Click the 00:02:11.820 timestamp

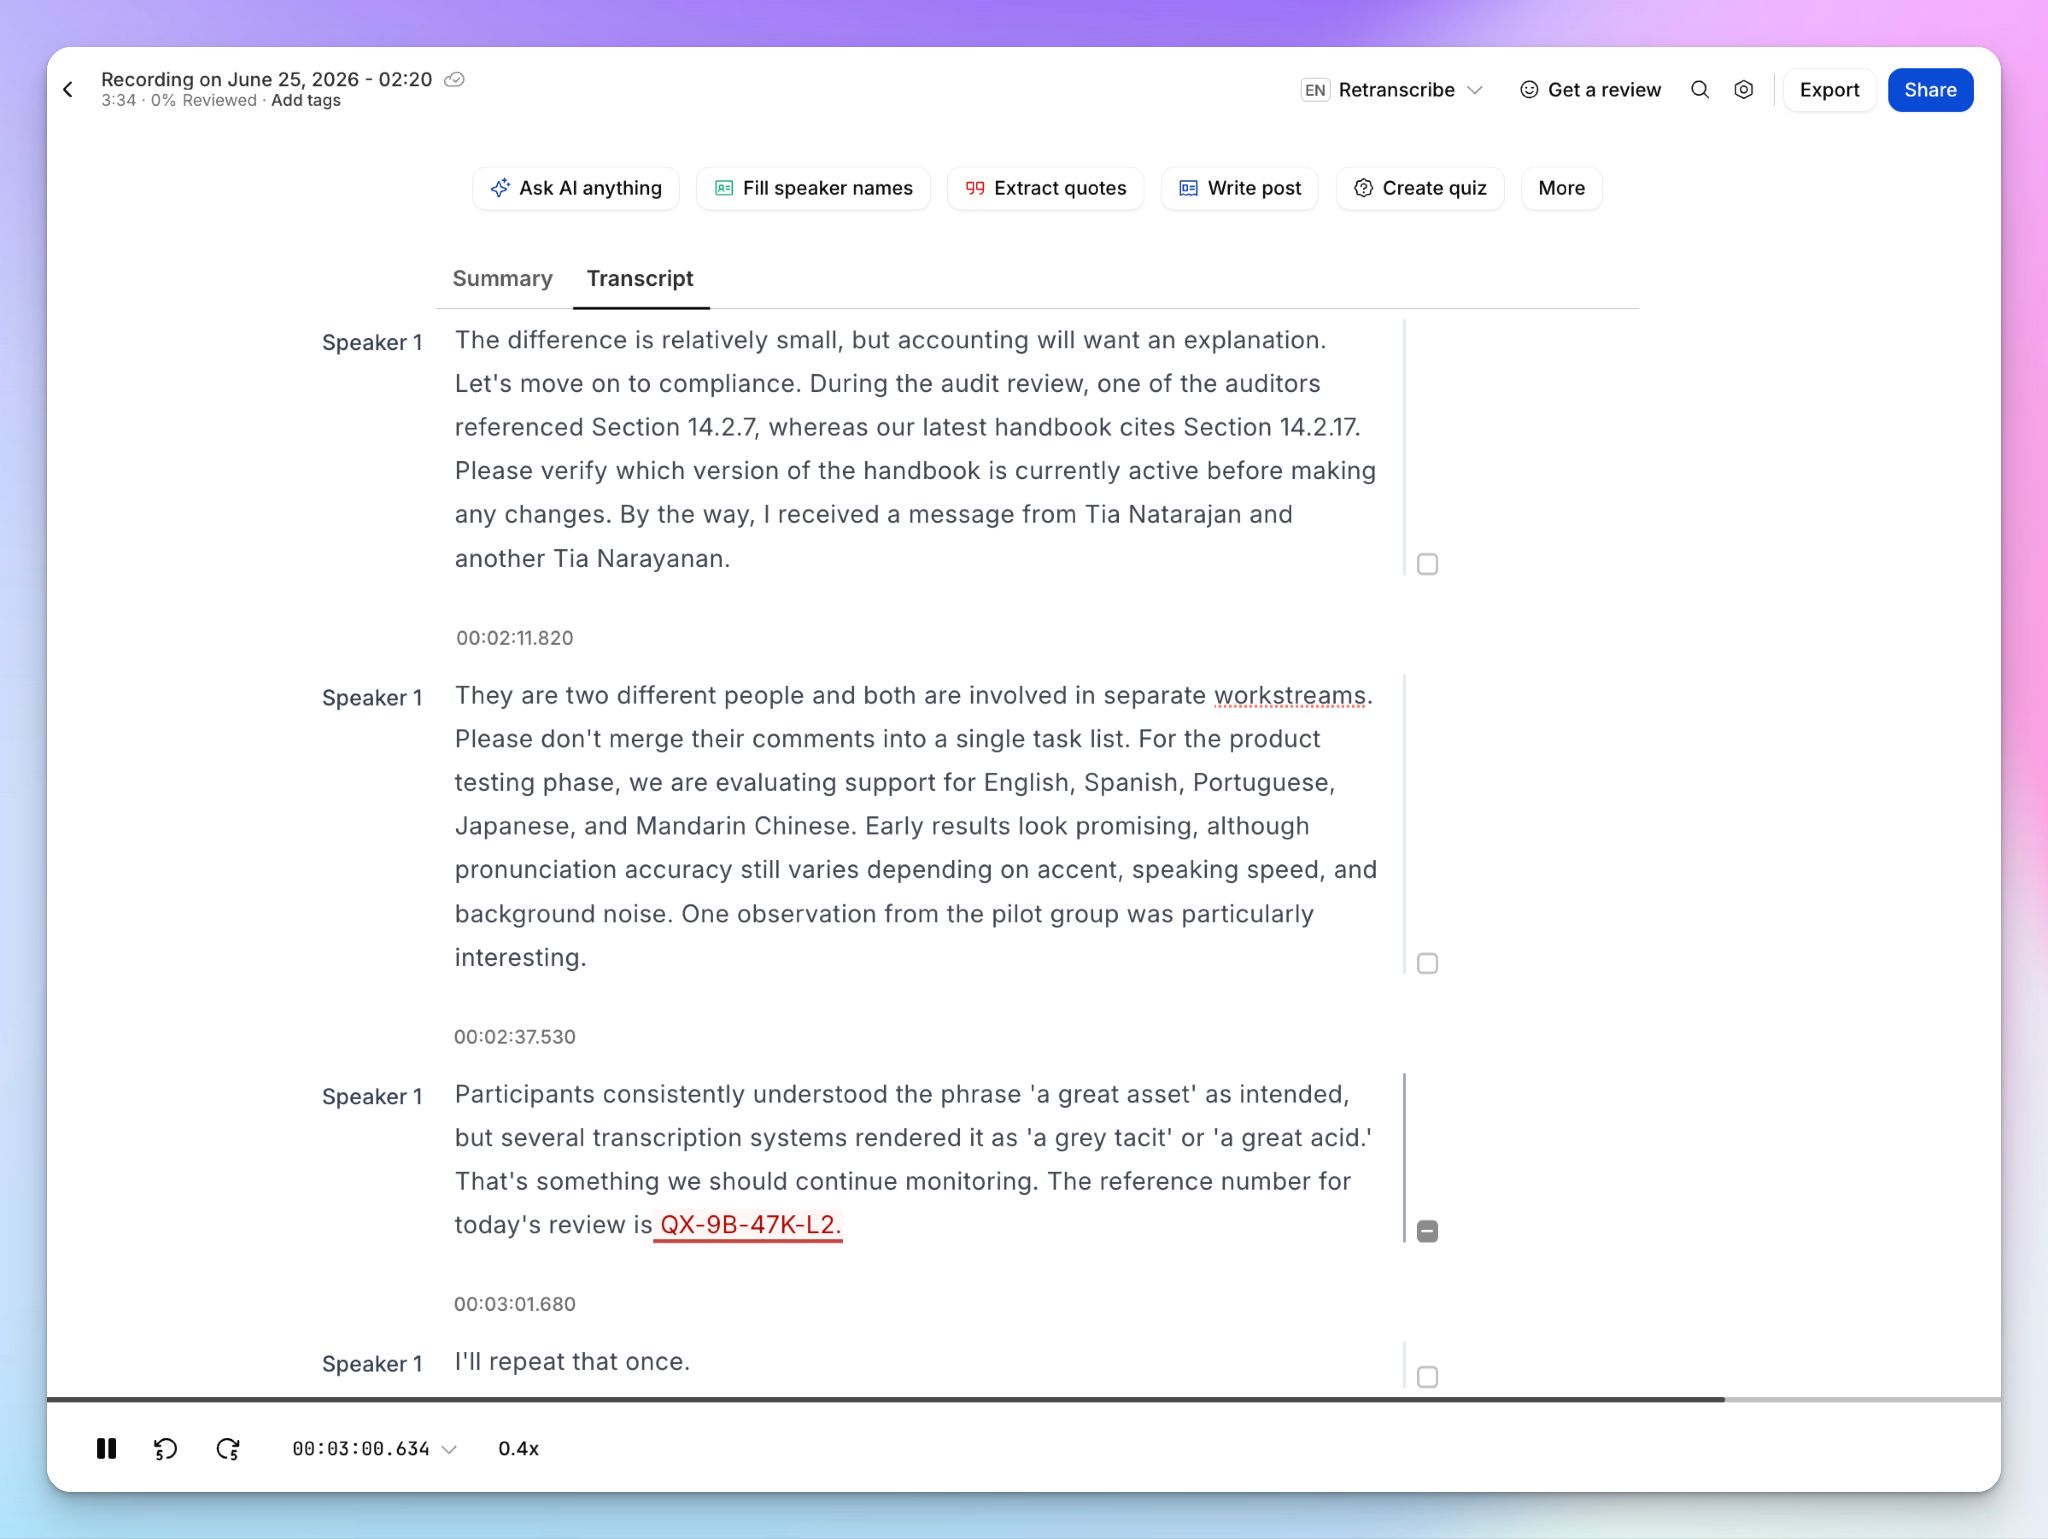coord(514,638)
